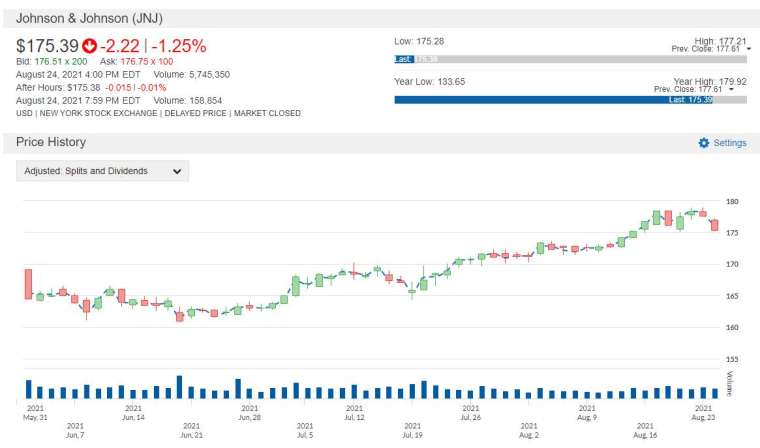This screenshot has width=760, height=448.
Task: Click the 2021 Aug, 16 date axis label
Action: click(x=645, y=431)
